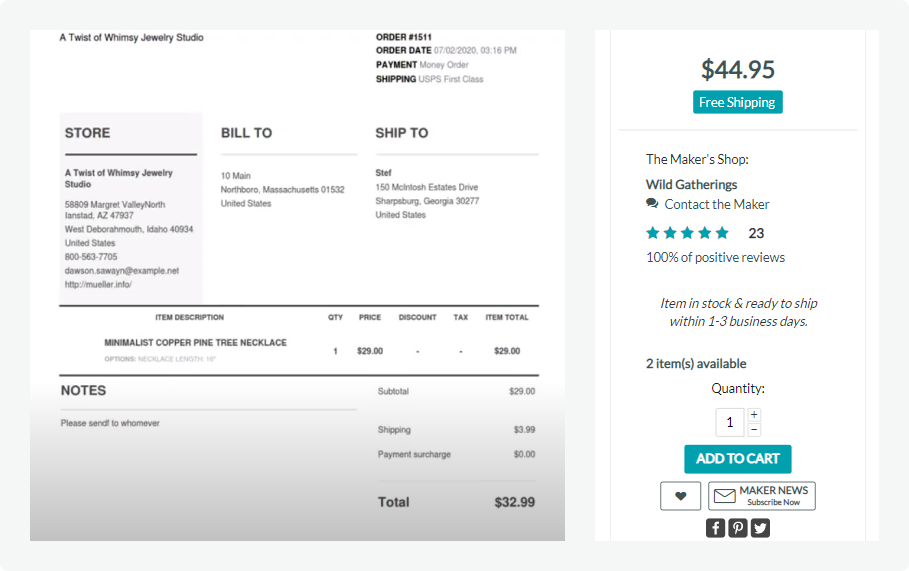This screenshot has height=571, width=909.
Task: Click the quantity input field
Action: [730, 422]
